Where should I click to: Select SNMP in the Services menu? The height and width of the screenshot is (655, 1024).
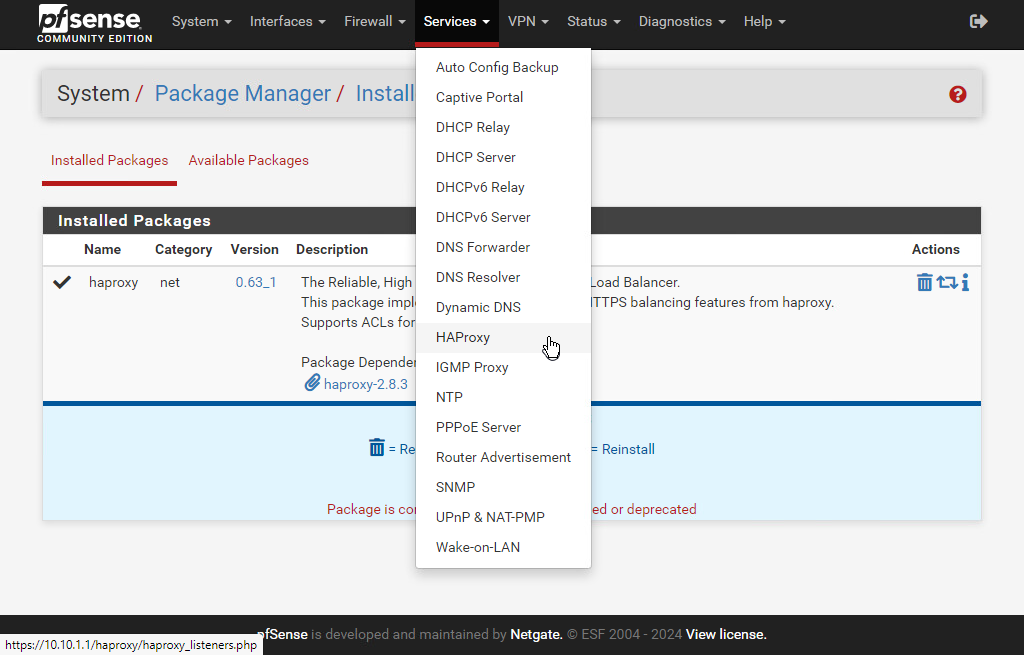click(x=503, y=488)
